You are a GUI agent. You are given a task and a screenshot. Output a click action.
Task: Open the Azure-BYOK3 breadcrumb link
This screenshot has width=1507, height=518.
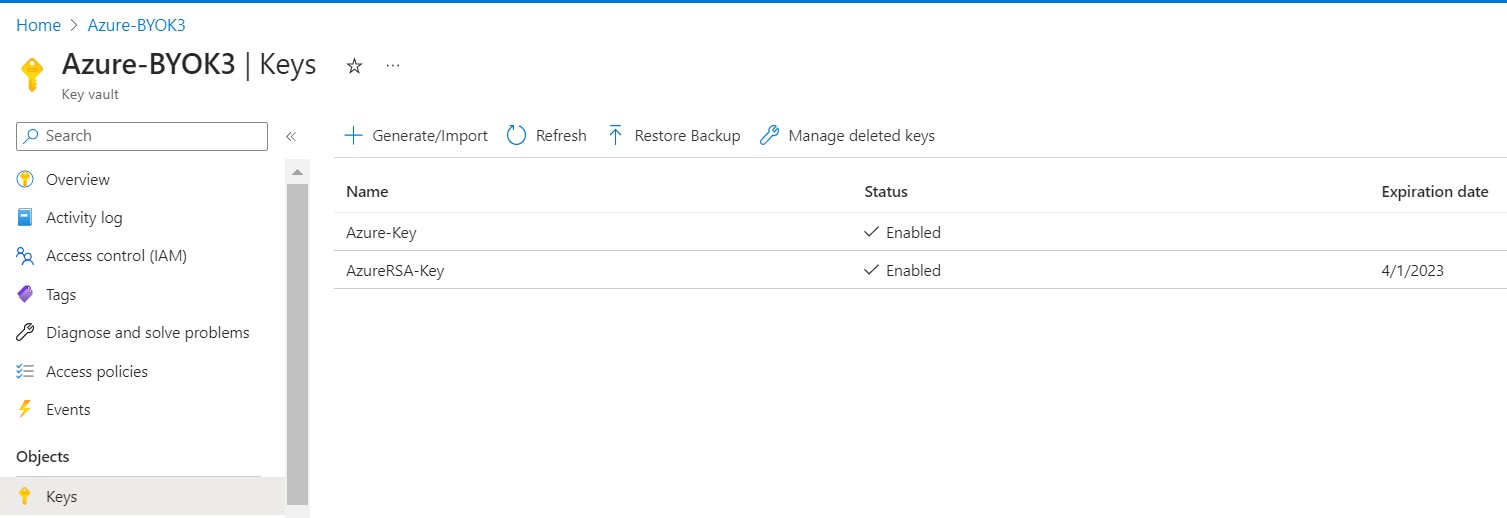tap(136, 25)
